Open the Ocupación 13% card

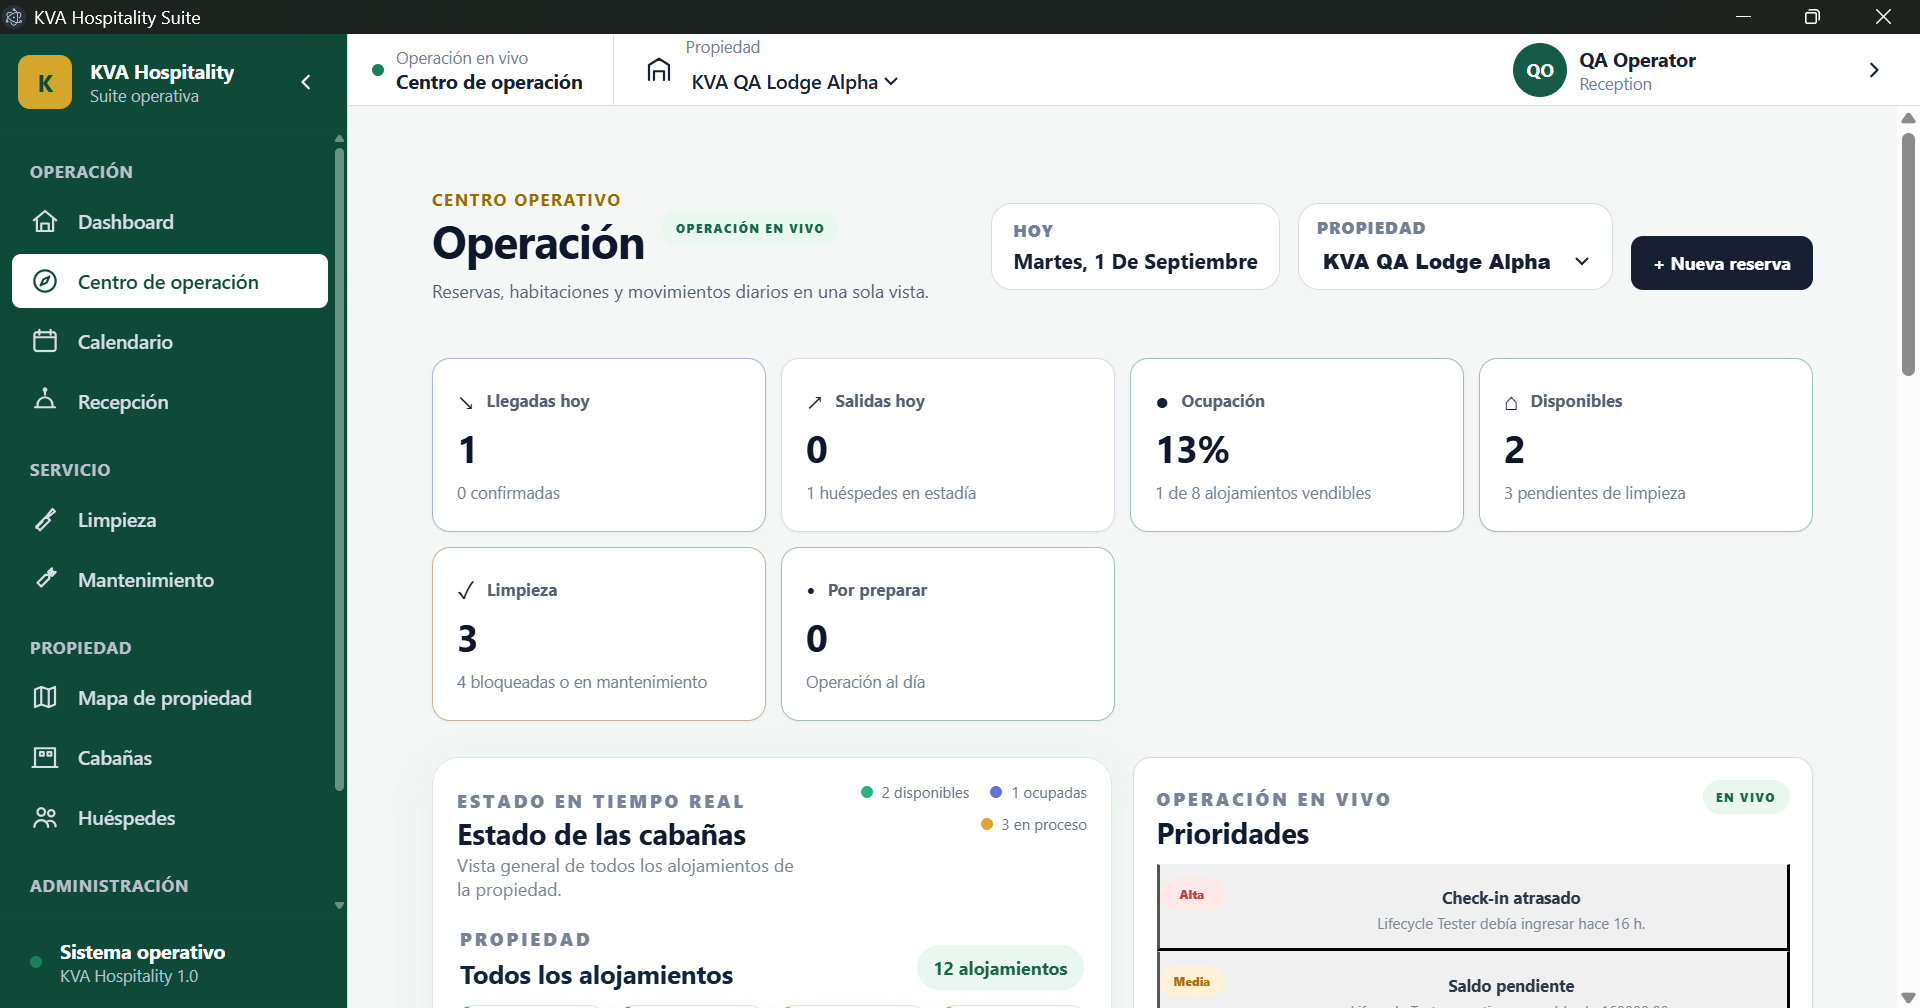(x=1297, y=445)
